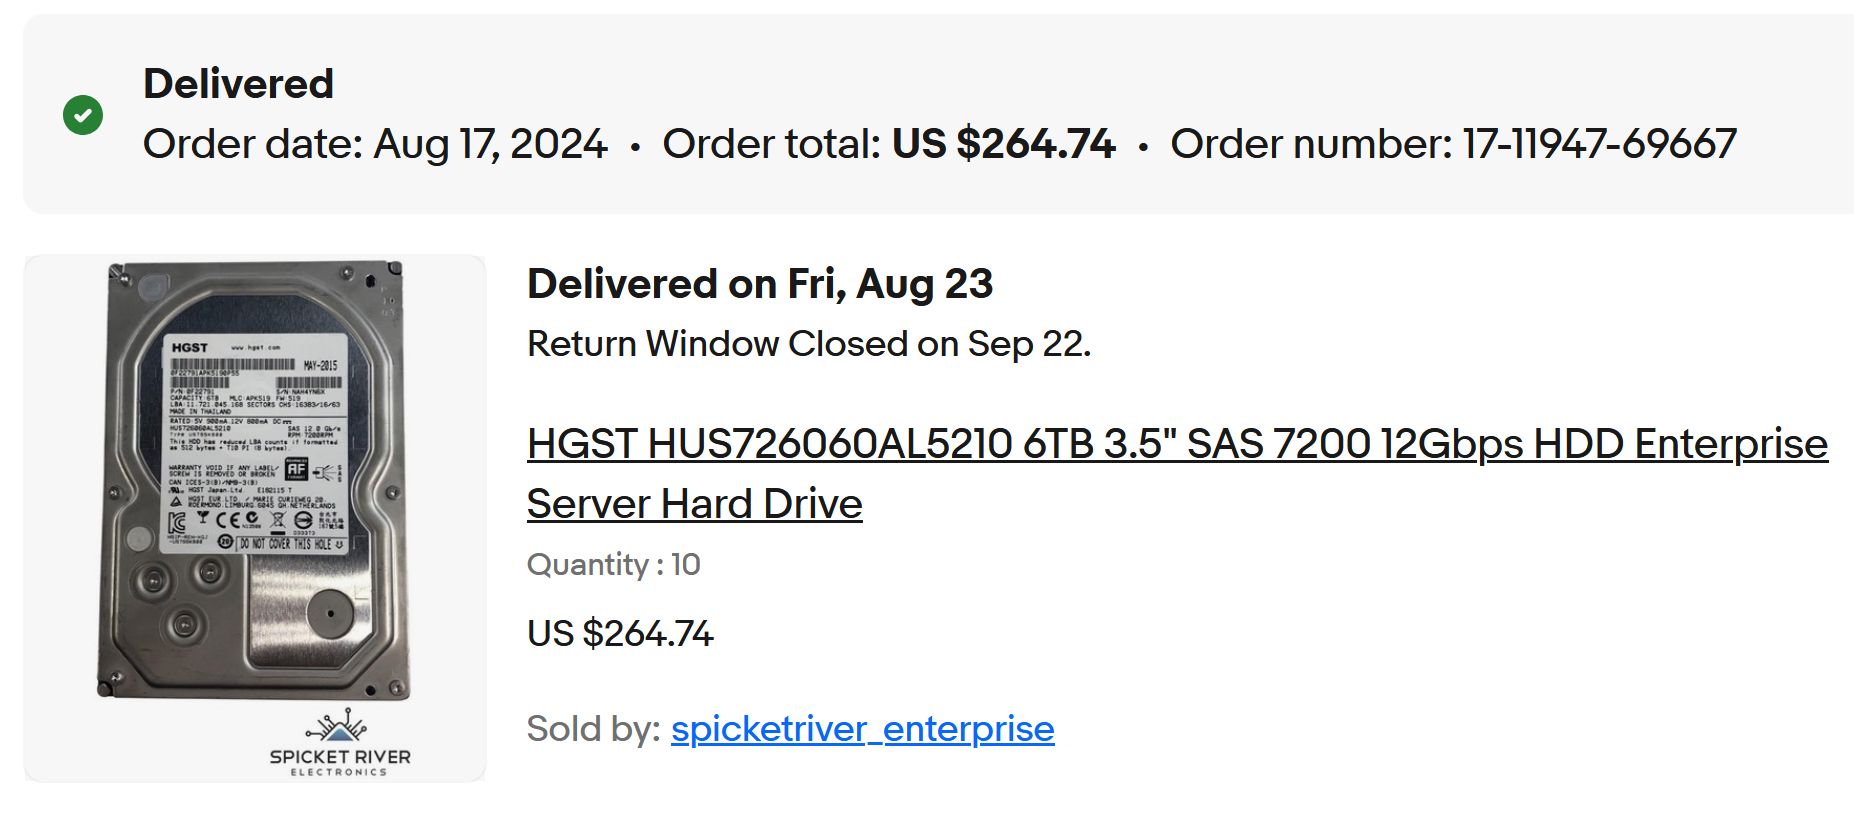
Task: Visit seller spicketriver_enterprise profile link
Action: 862,729
